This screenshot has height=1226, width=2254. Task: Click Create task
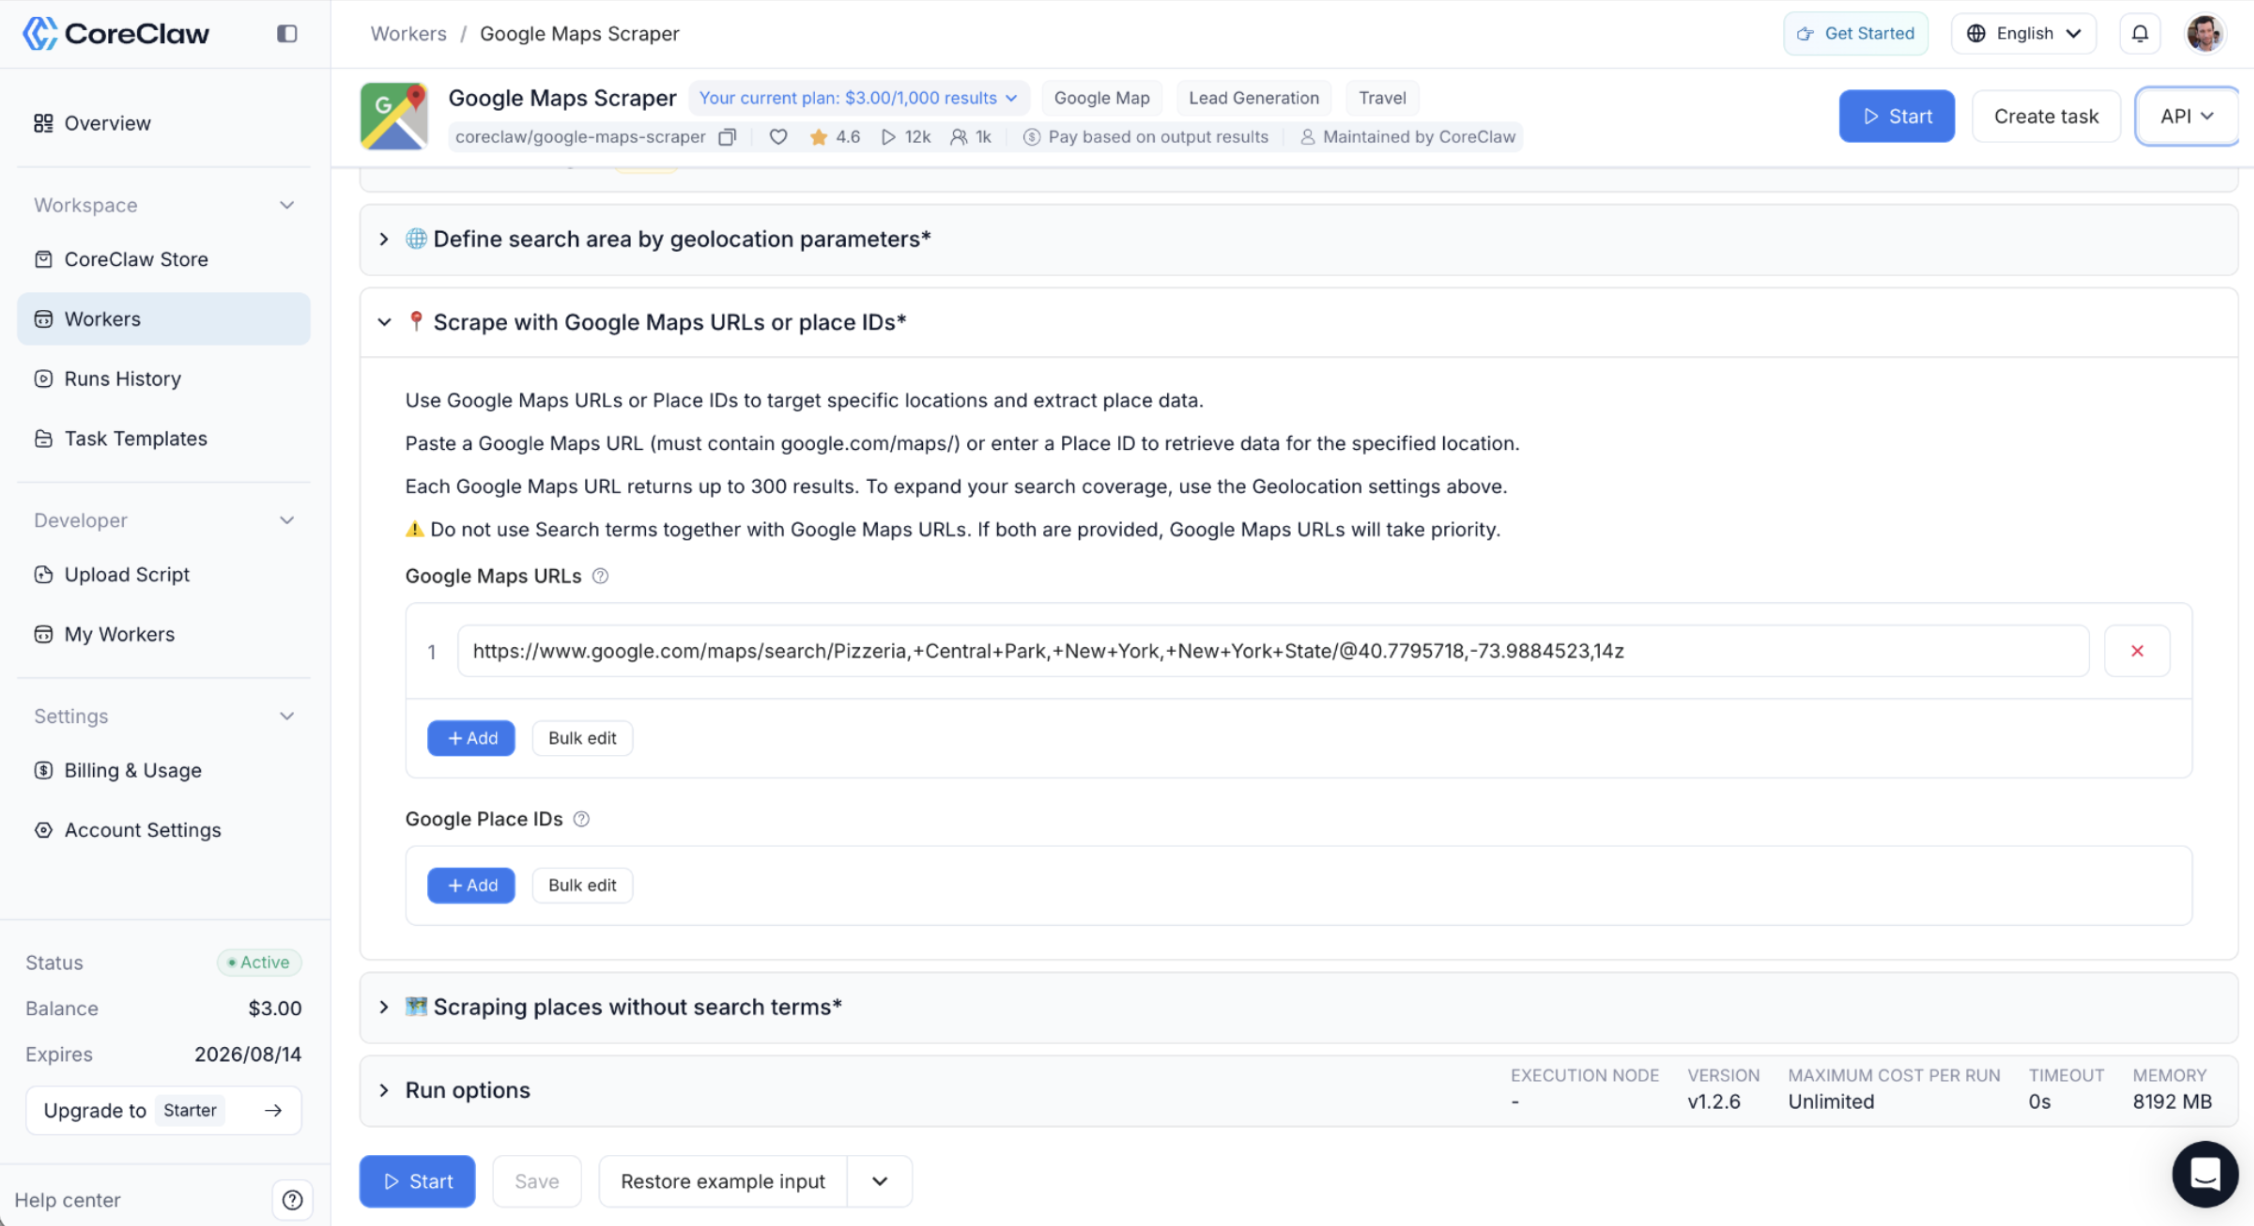click(x=2046, y=116)
